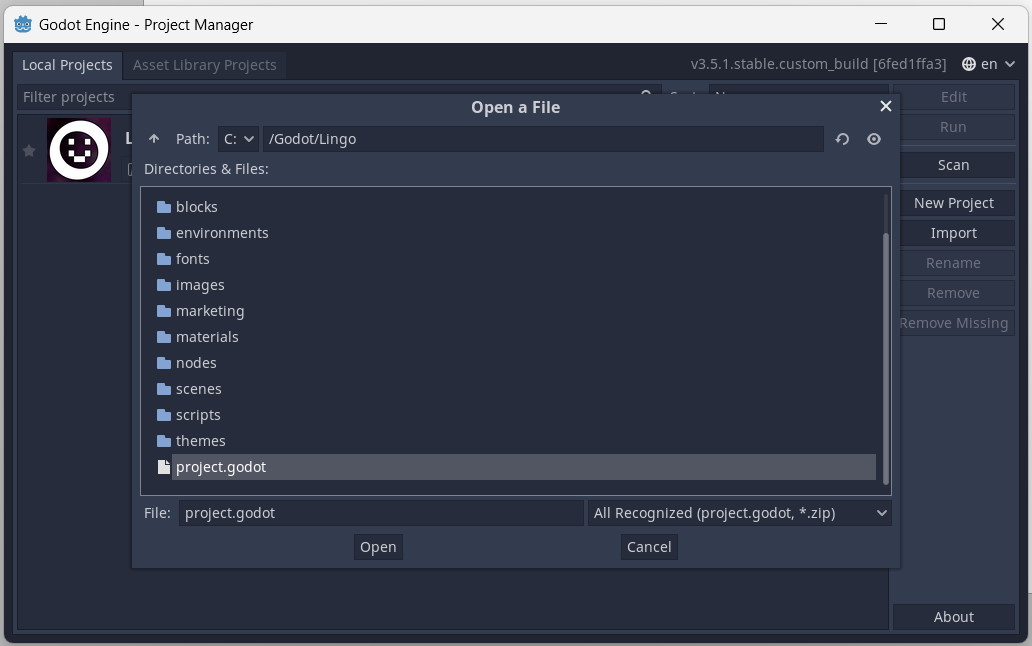Toggle hidden files visibility
The image size is (1032, 646).
874,139
